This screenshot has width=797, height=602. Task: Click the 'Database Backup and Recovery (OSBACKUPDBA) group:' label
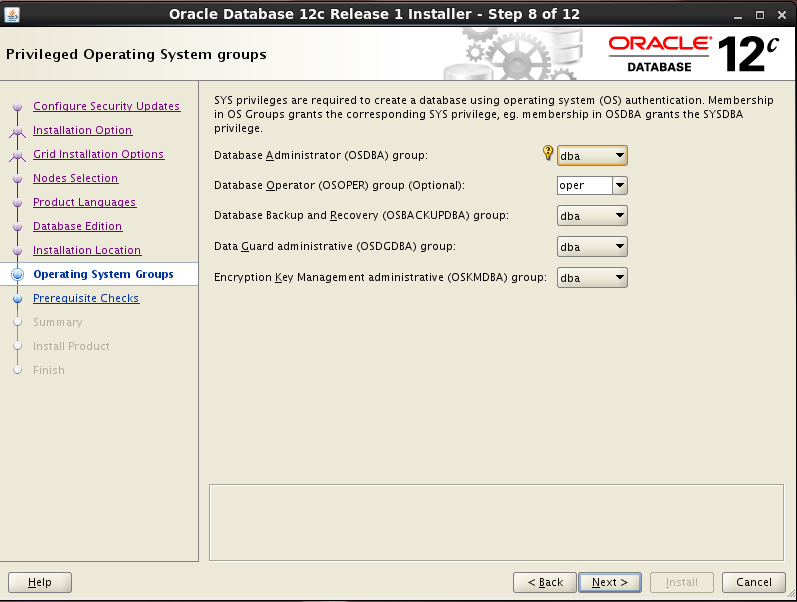click(361, 215)
